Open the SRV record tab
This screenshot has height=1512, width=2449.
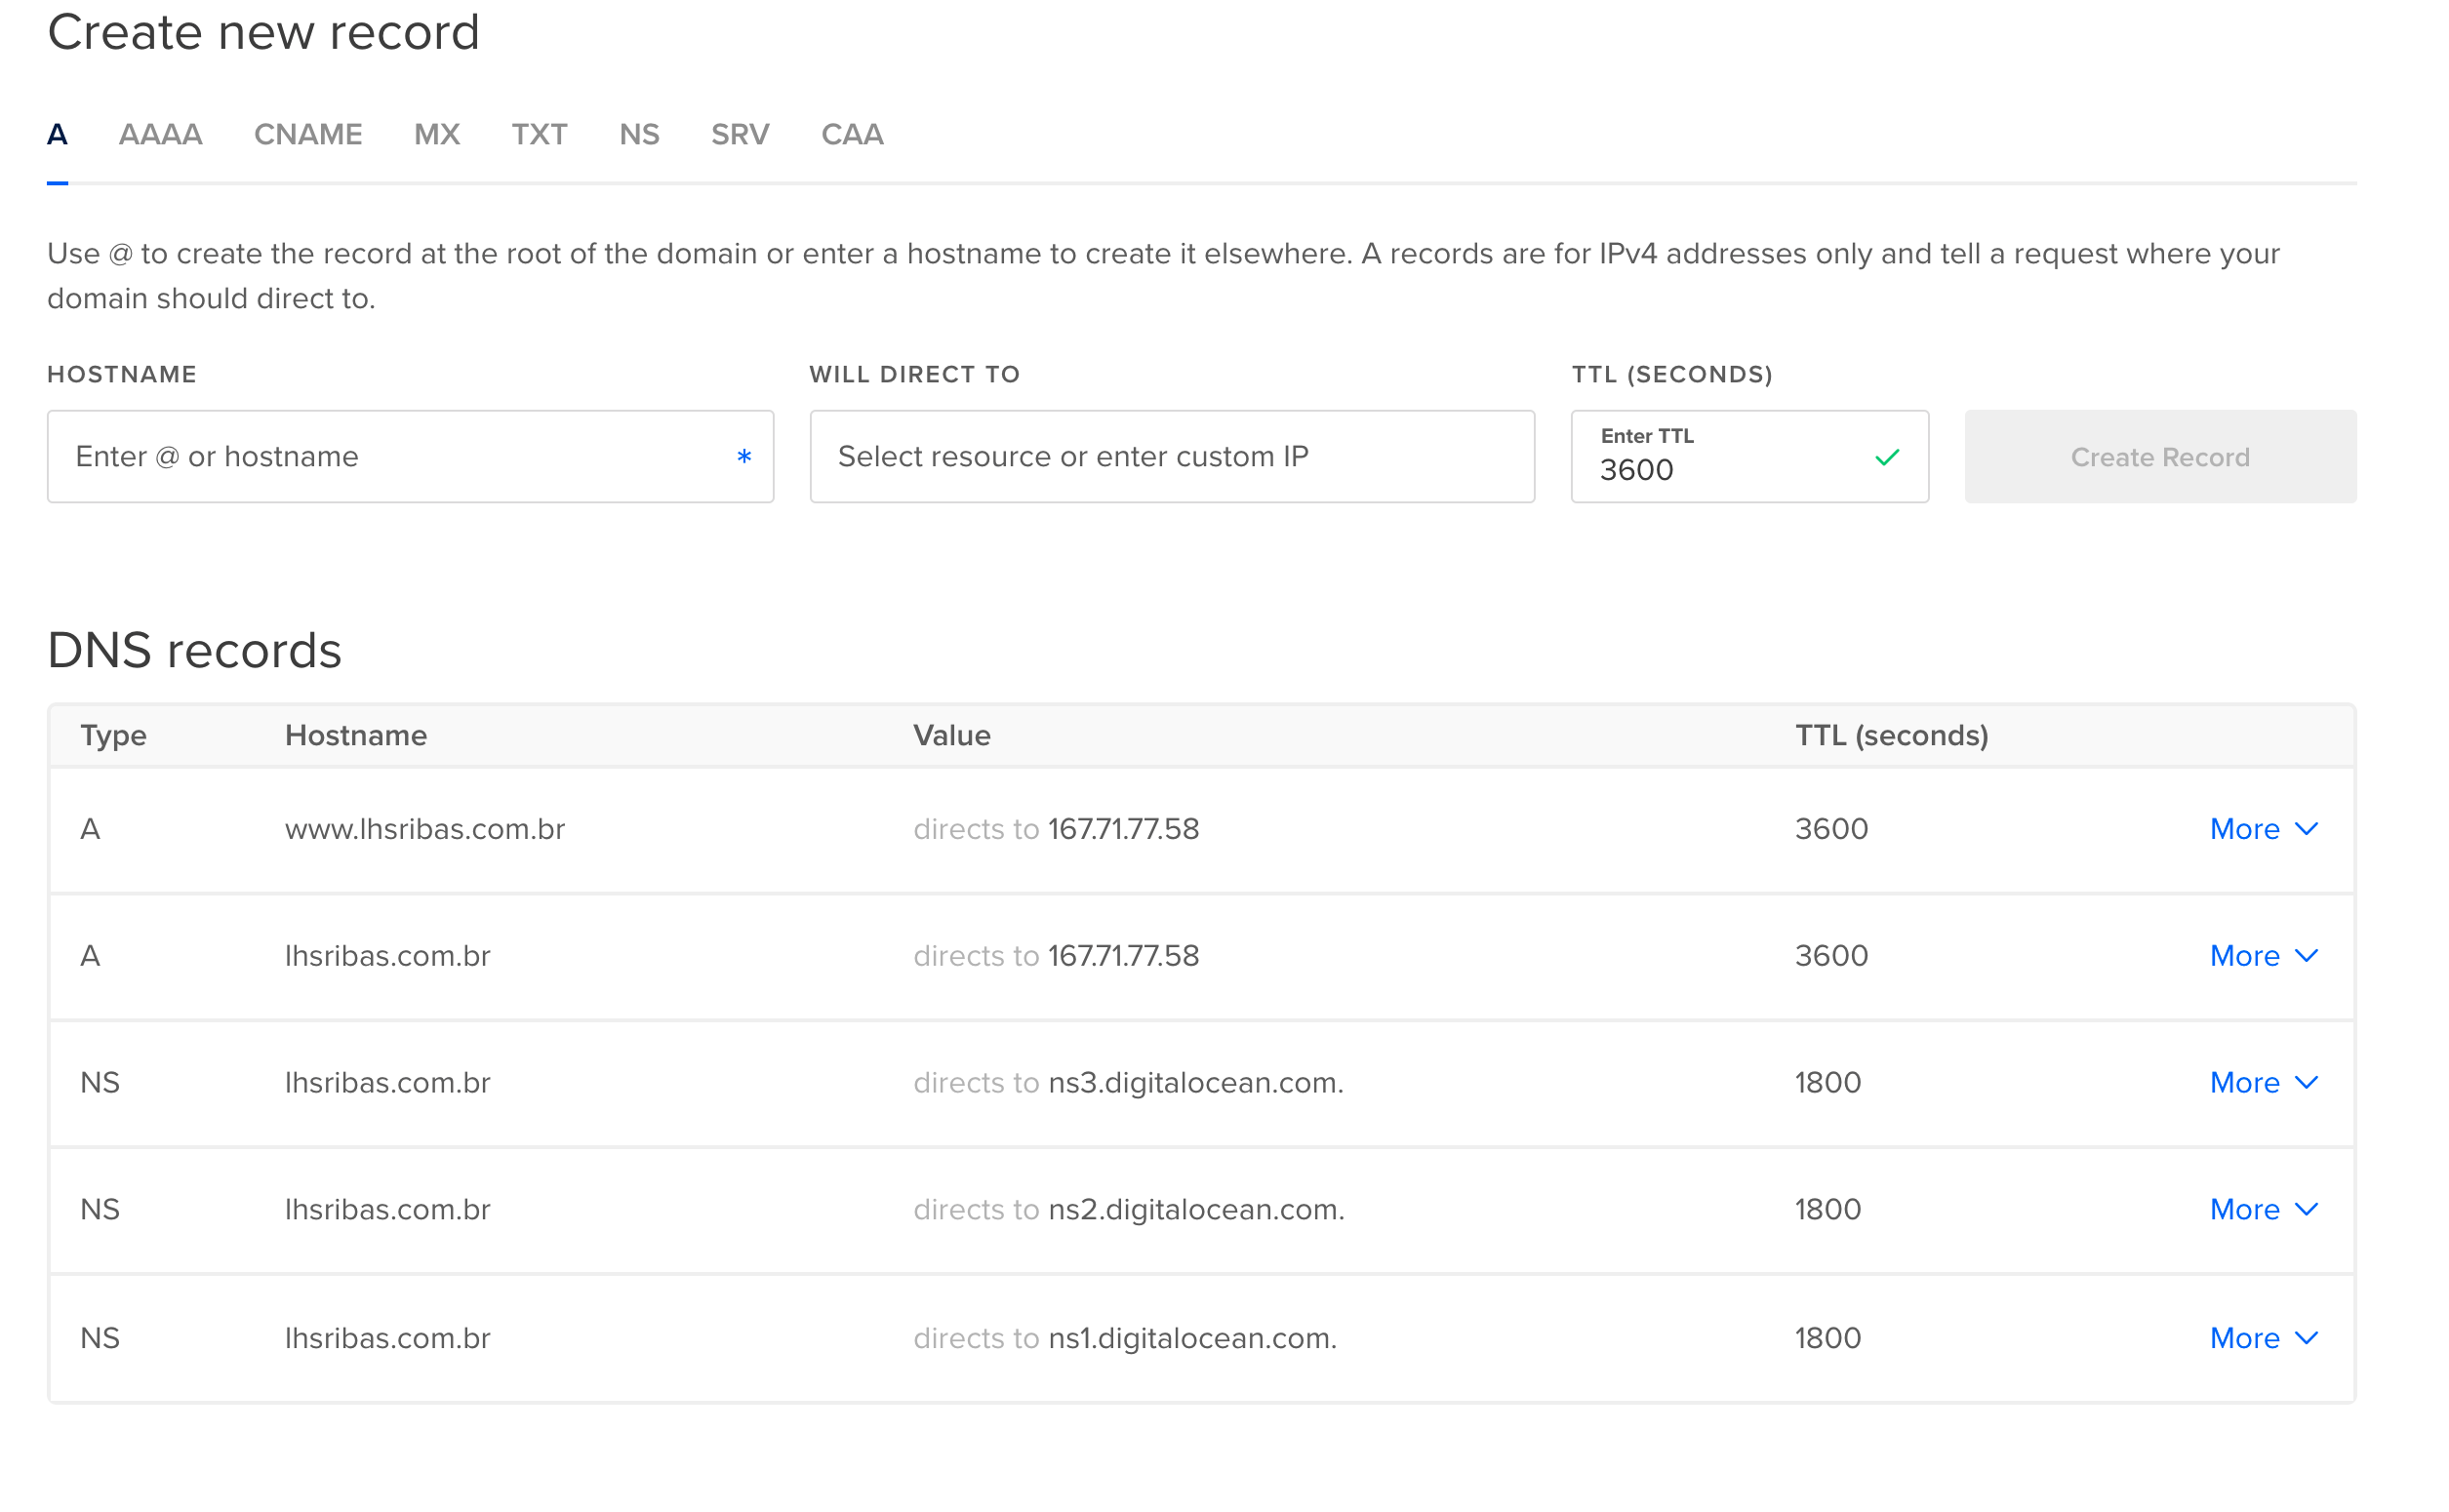(x=740, y=134)
